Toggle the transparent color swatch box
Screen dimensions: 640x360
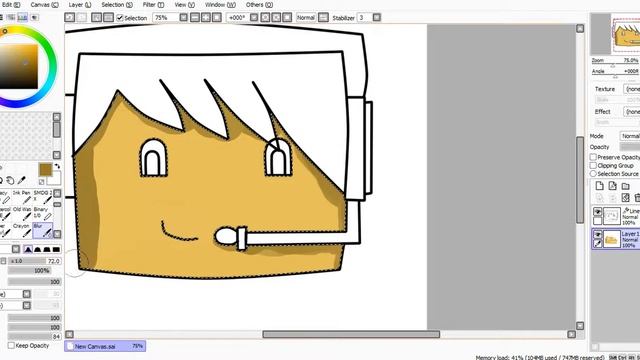[x=42, y=182]
